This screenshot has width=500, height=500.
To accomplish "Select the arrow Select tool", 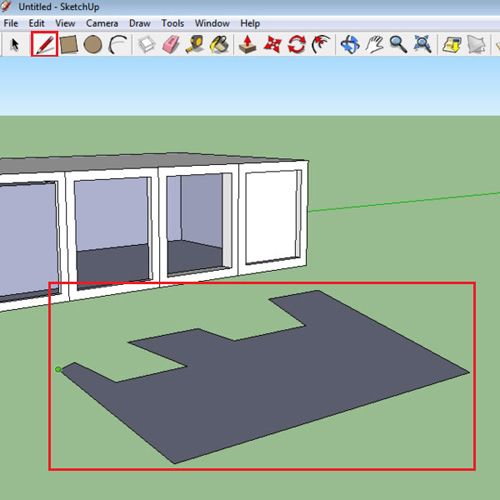I will [15, 44].
